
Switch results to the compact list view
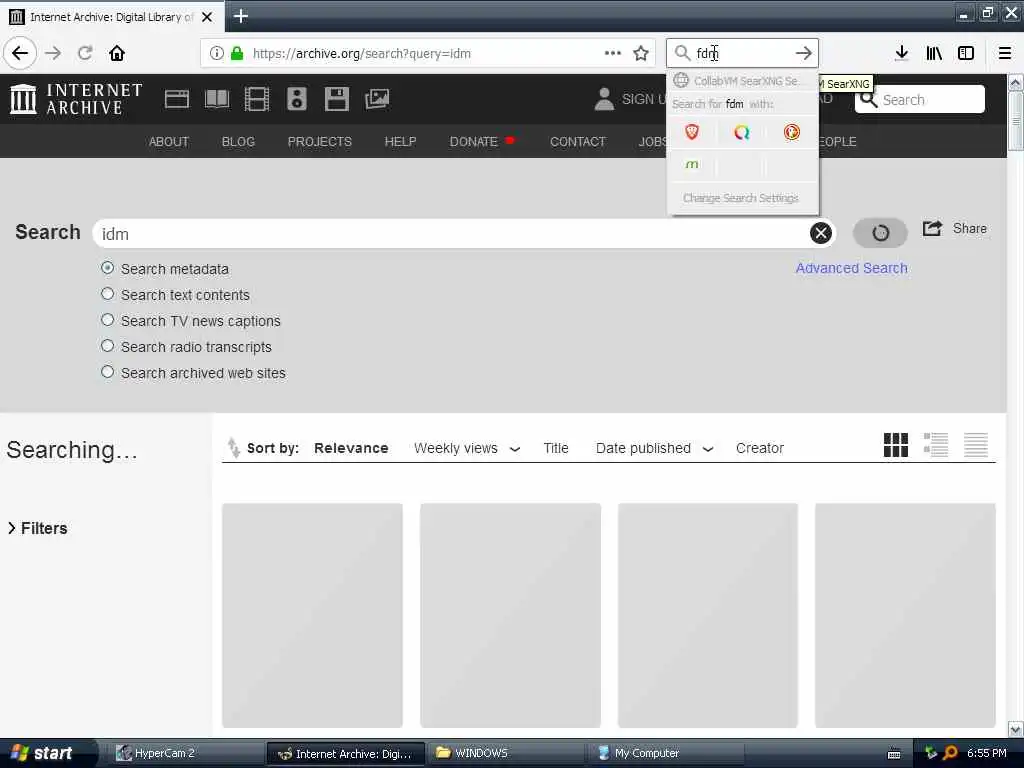click(976, 445)
